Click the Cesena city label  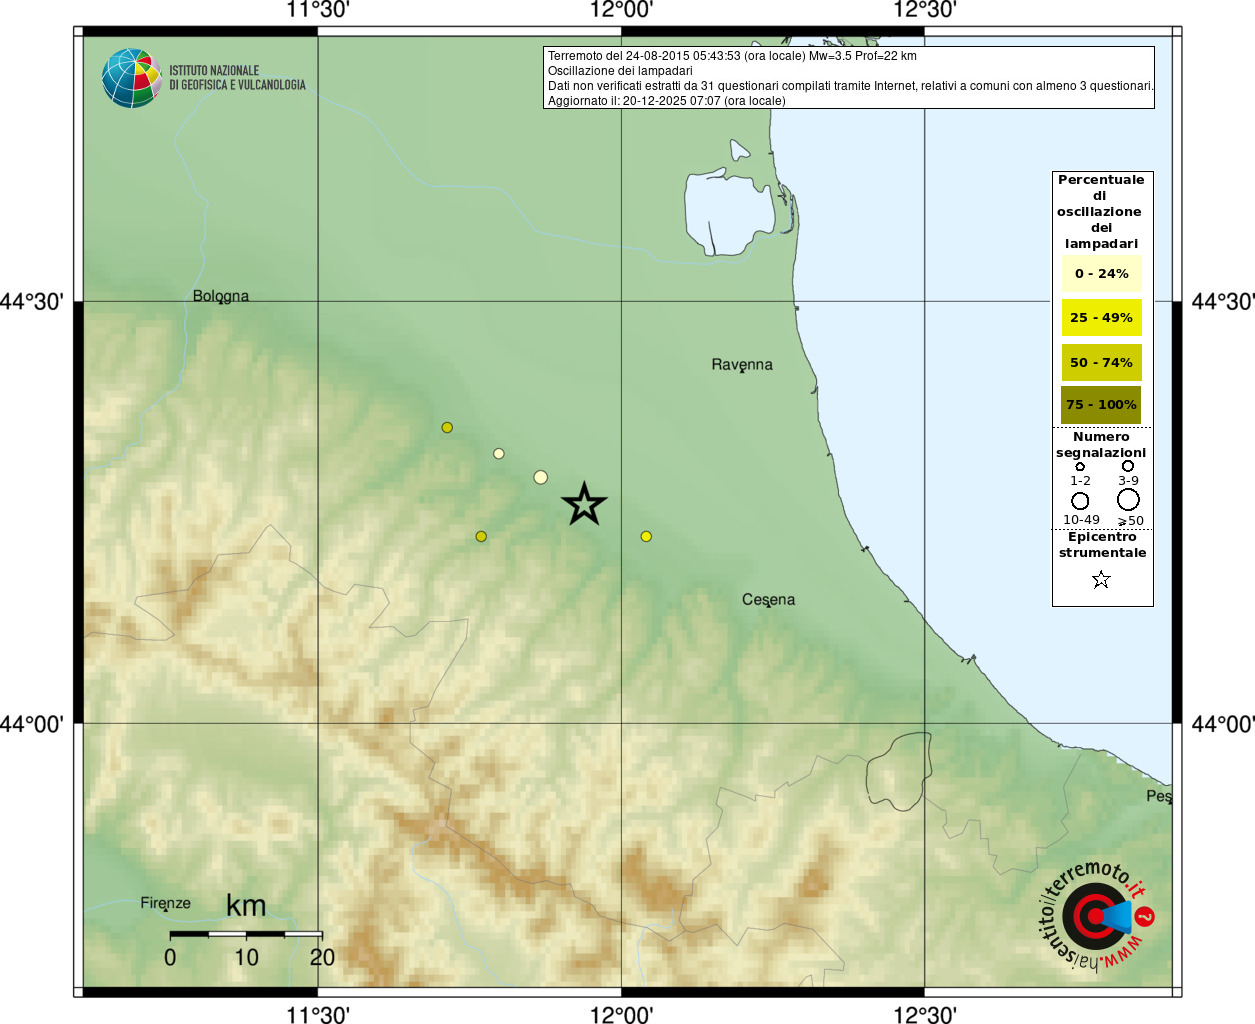(x=769, y=599)
